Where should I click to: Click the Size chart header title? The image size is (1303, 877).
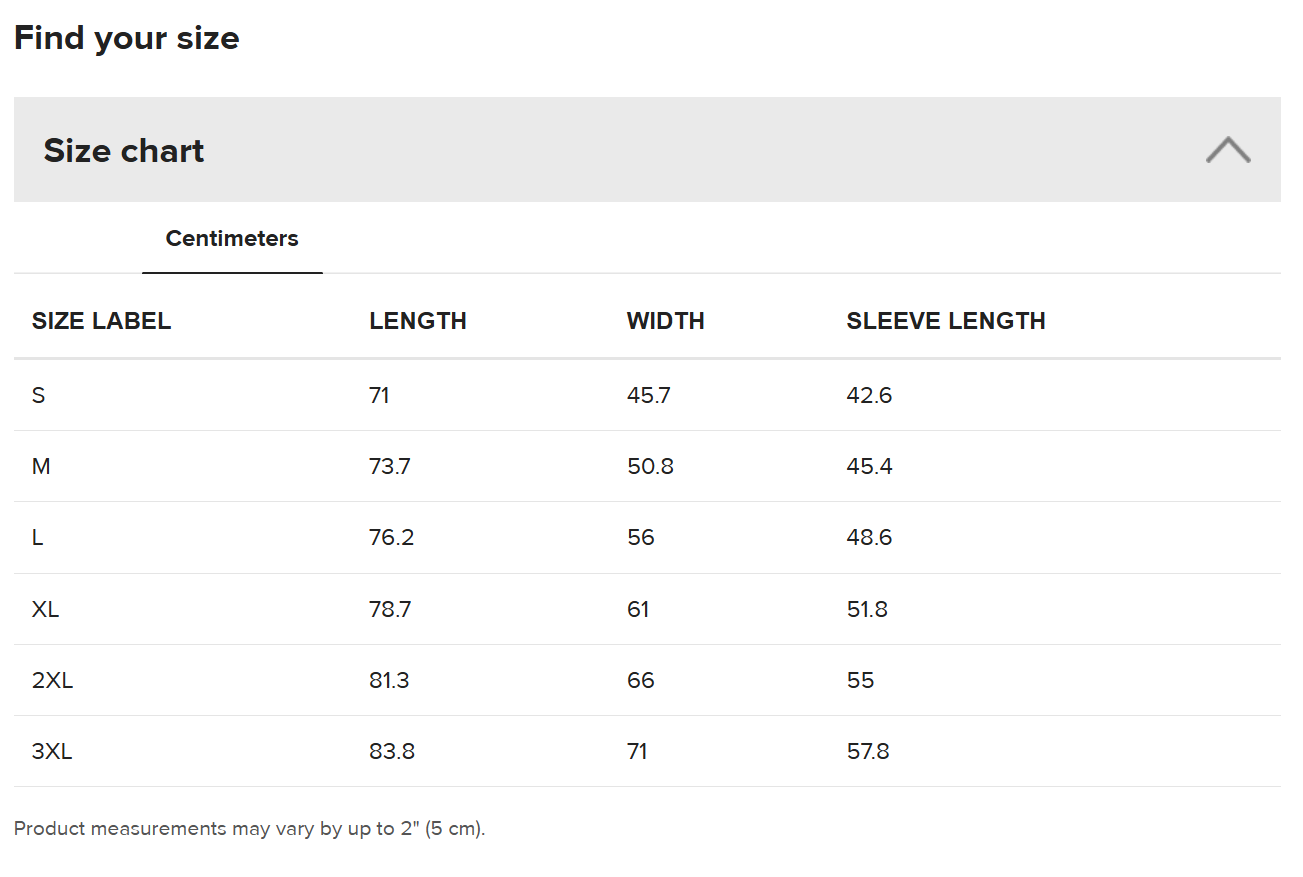pyautogui.click(x=124, y=151)
